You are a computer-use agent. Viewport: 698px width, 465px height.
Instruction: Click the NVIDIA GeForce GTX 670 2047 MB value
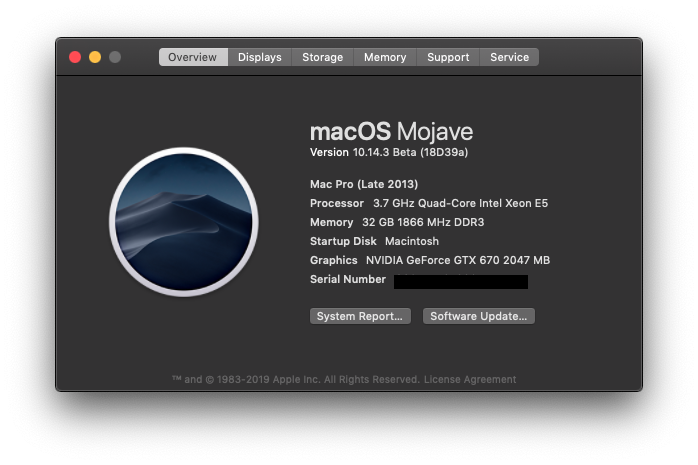click(458, 260)
